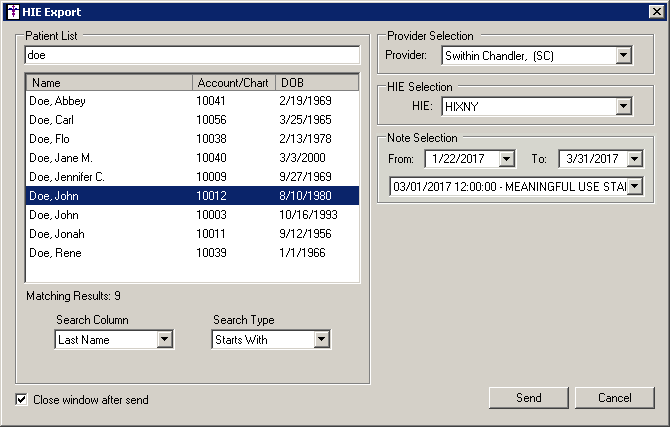Close the HIE Export window
Image resolution: width=670 pixels, height=427 pixels.
(655, 12)
